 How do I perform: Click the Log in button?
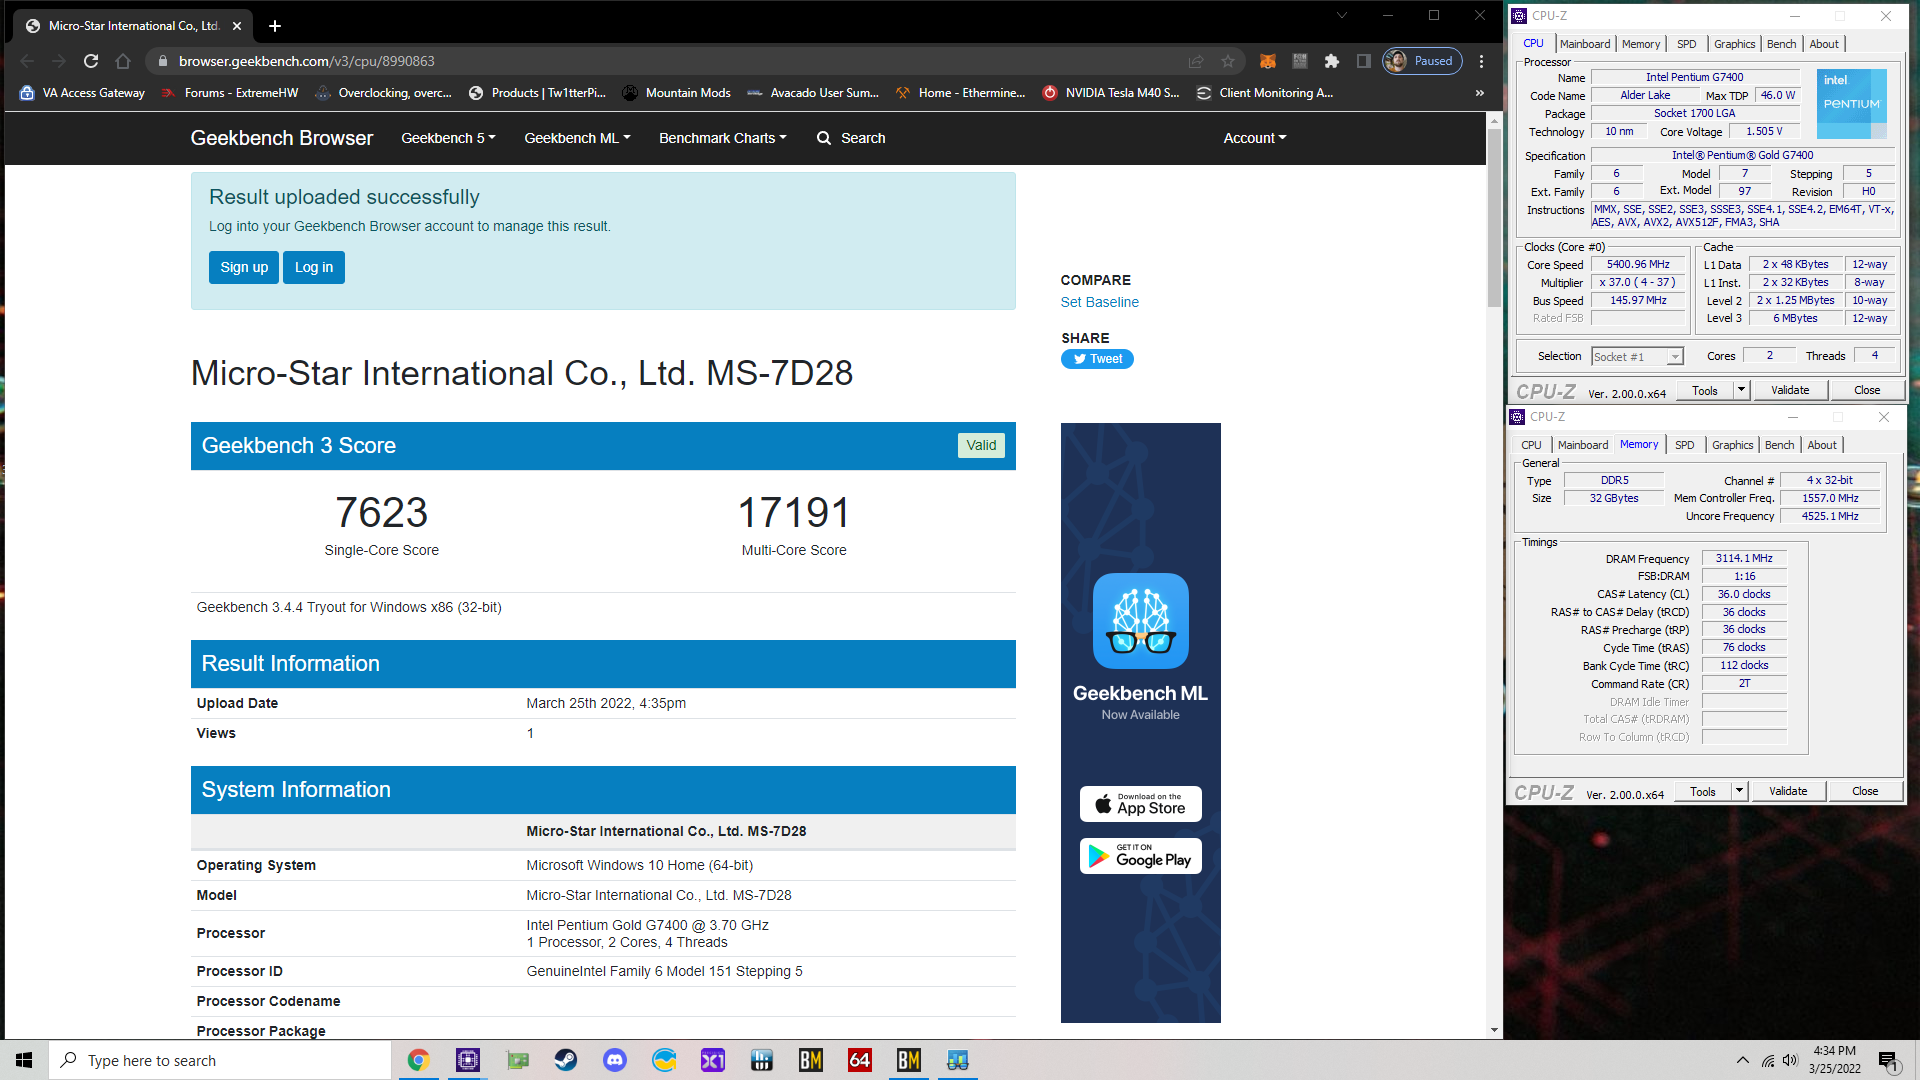click(x=314, y=267)
